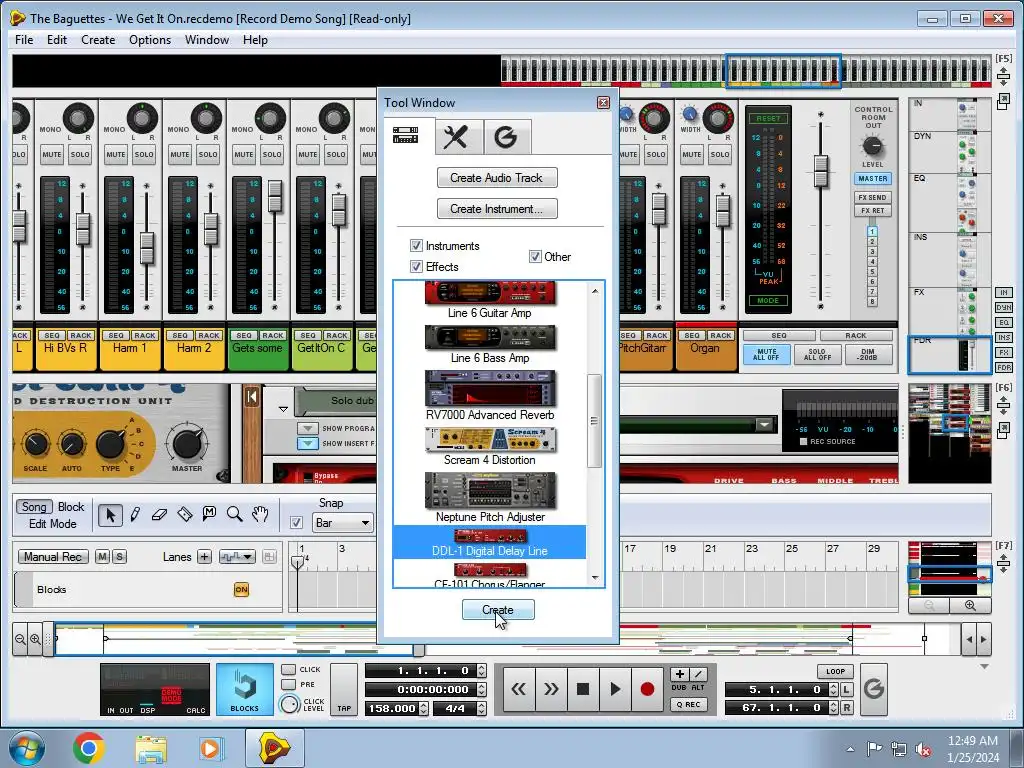Click device list scroll-down arrow
The image size is (1024, 768).
(x=594, y=577)
